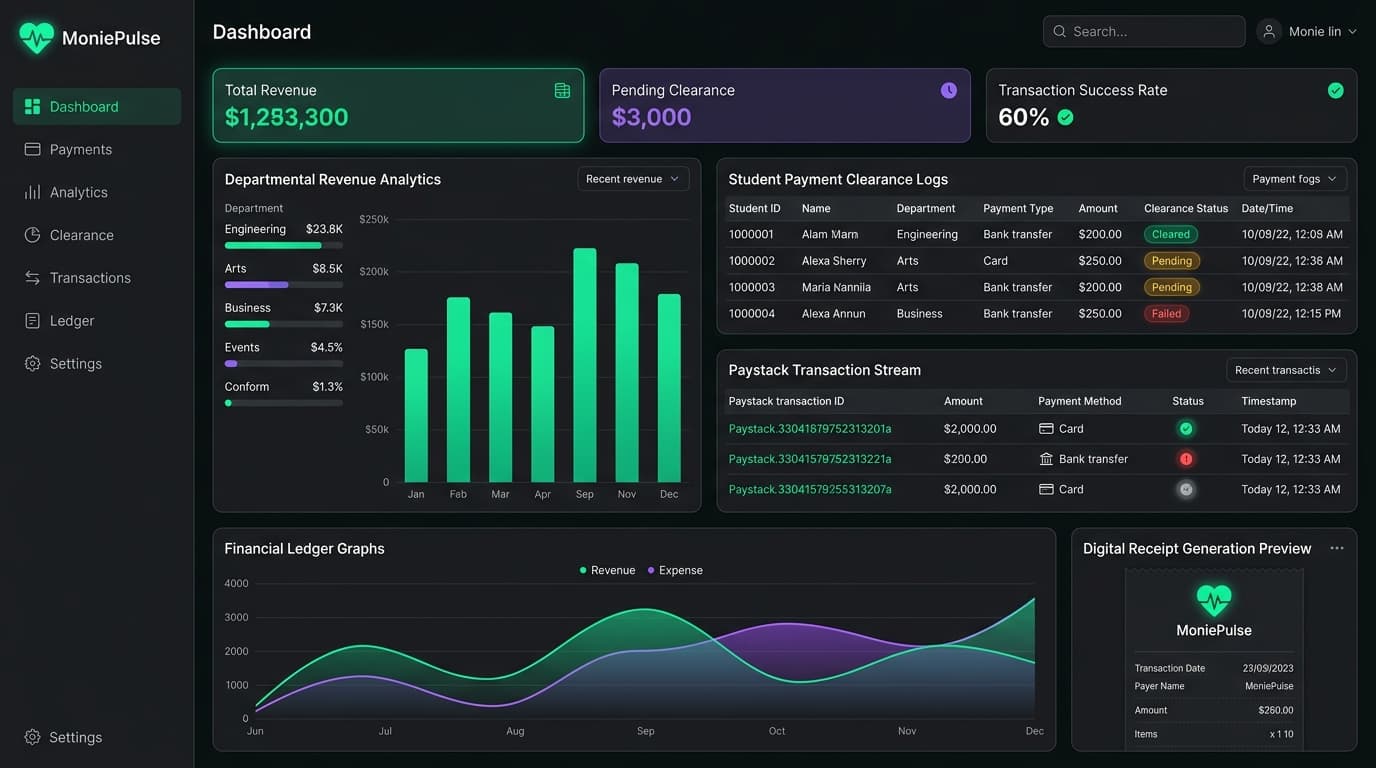Click the search magnifier icon

click(1059, 31)
